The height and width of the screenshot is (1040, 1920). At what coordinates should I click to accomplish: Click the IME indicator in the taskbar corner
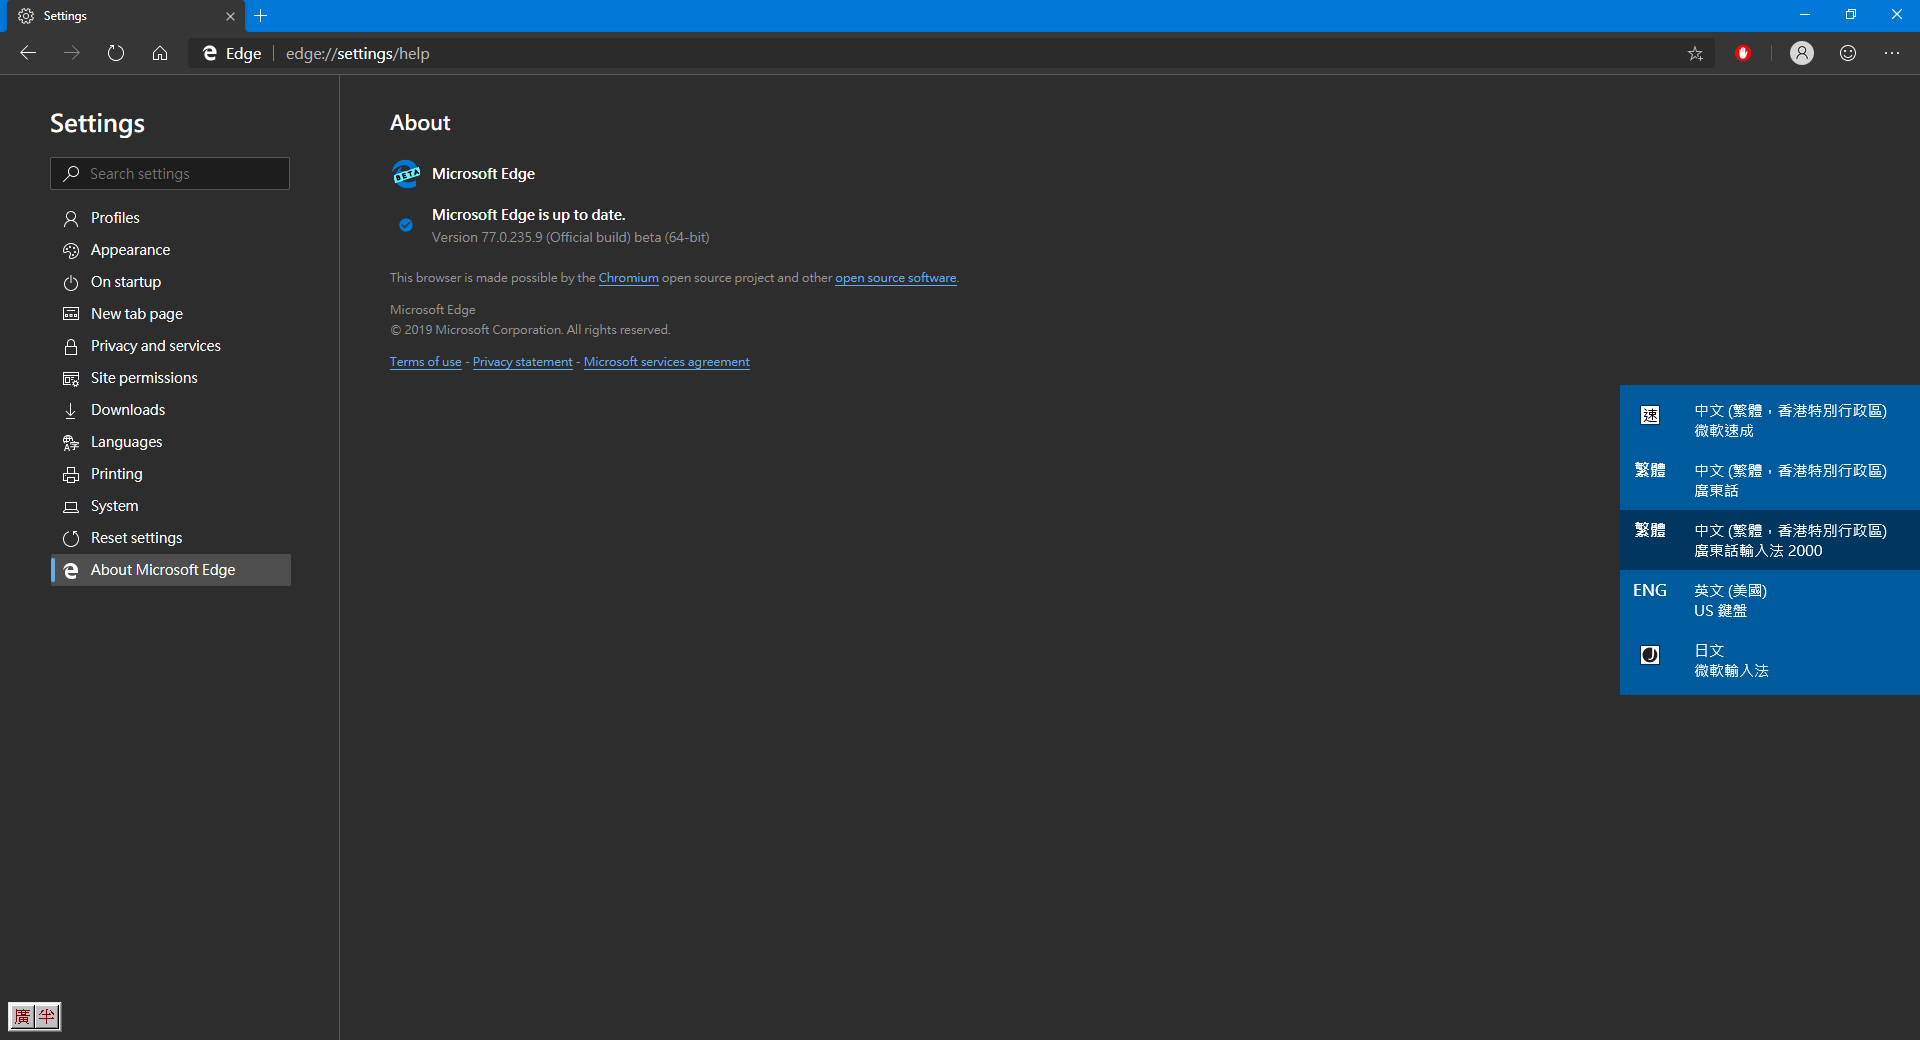tap(35, 1016)
